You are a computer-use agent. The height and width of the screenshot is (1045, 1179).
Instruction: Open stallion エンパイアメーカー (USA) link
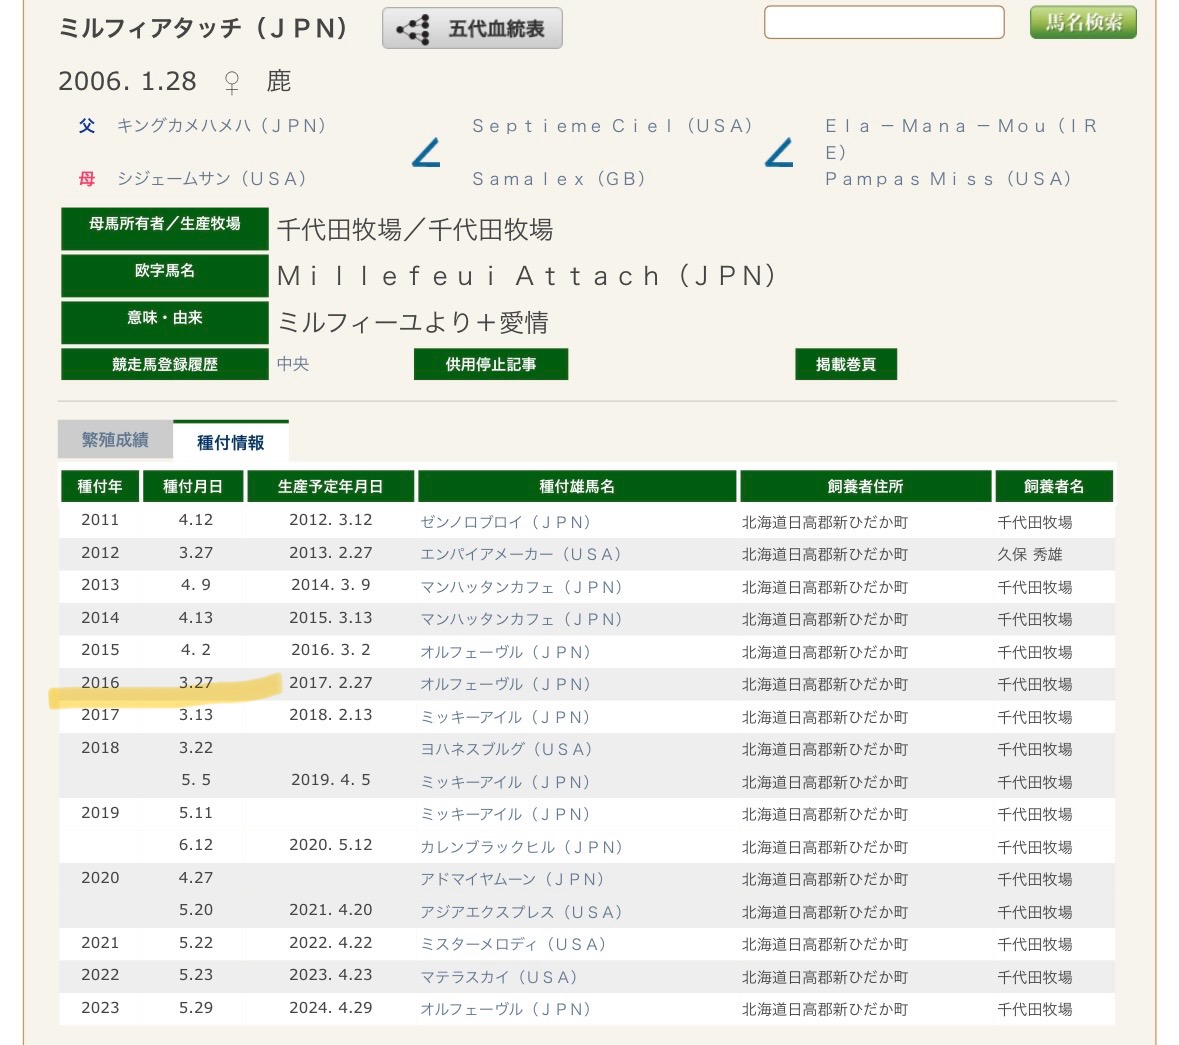point(521,554)
